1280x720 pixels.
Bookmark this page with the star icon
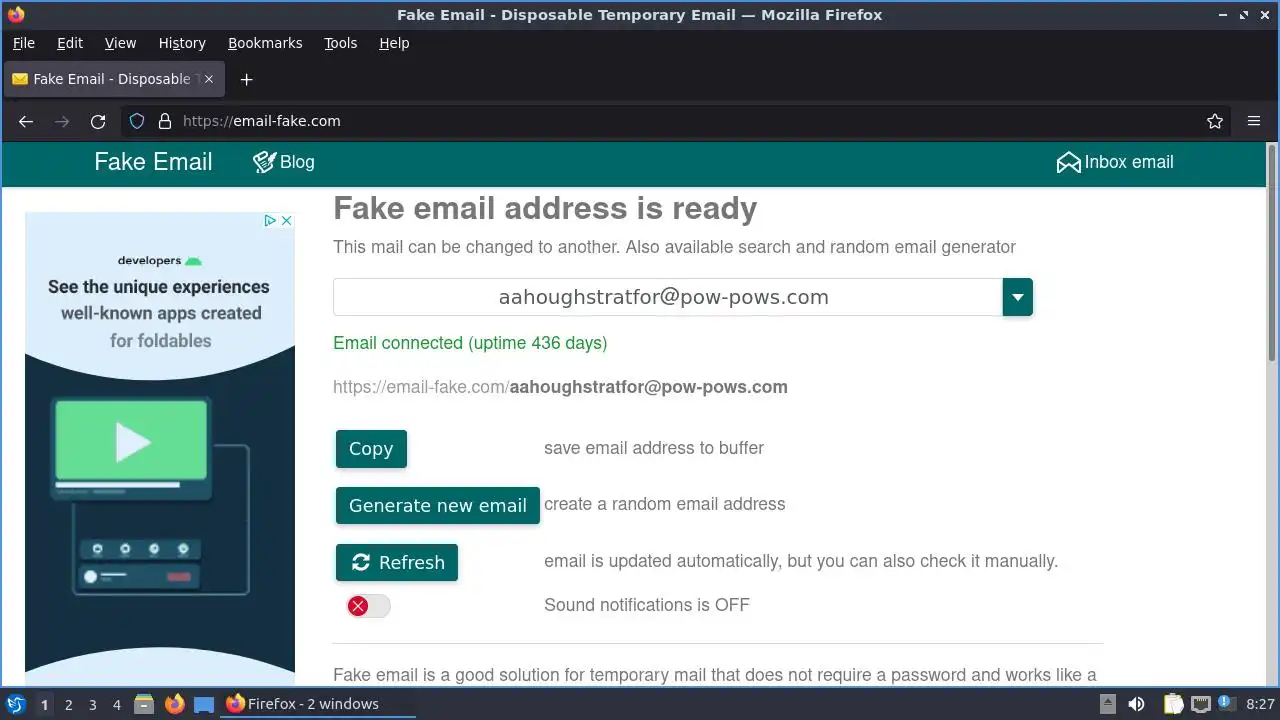[1215, 121]
